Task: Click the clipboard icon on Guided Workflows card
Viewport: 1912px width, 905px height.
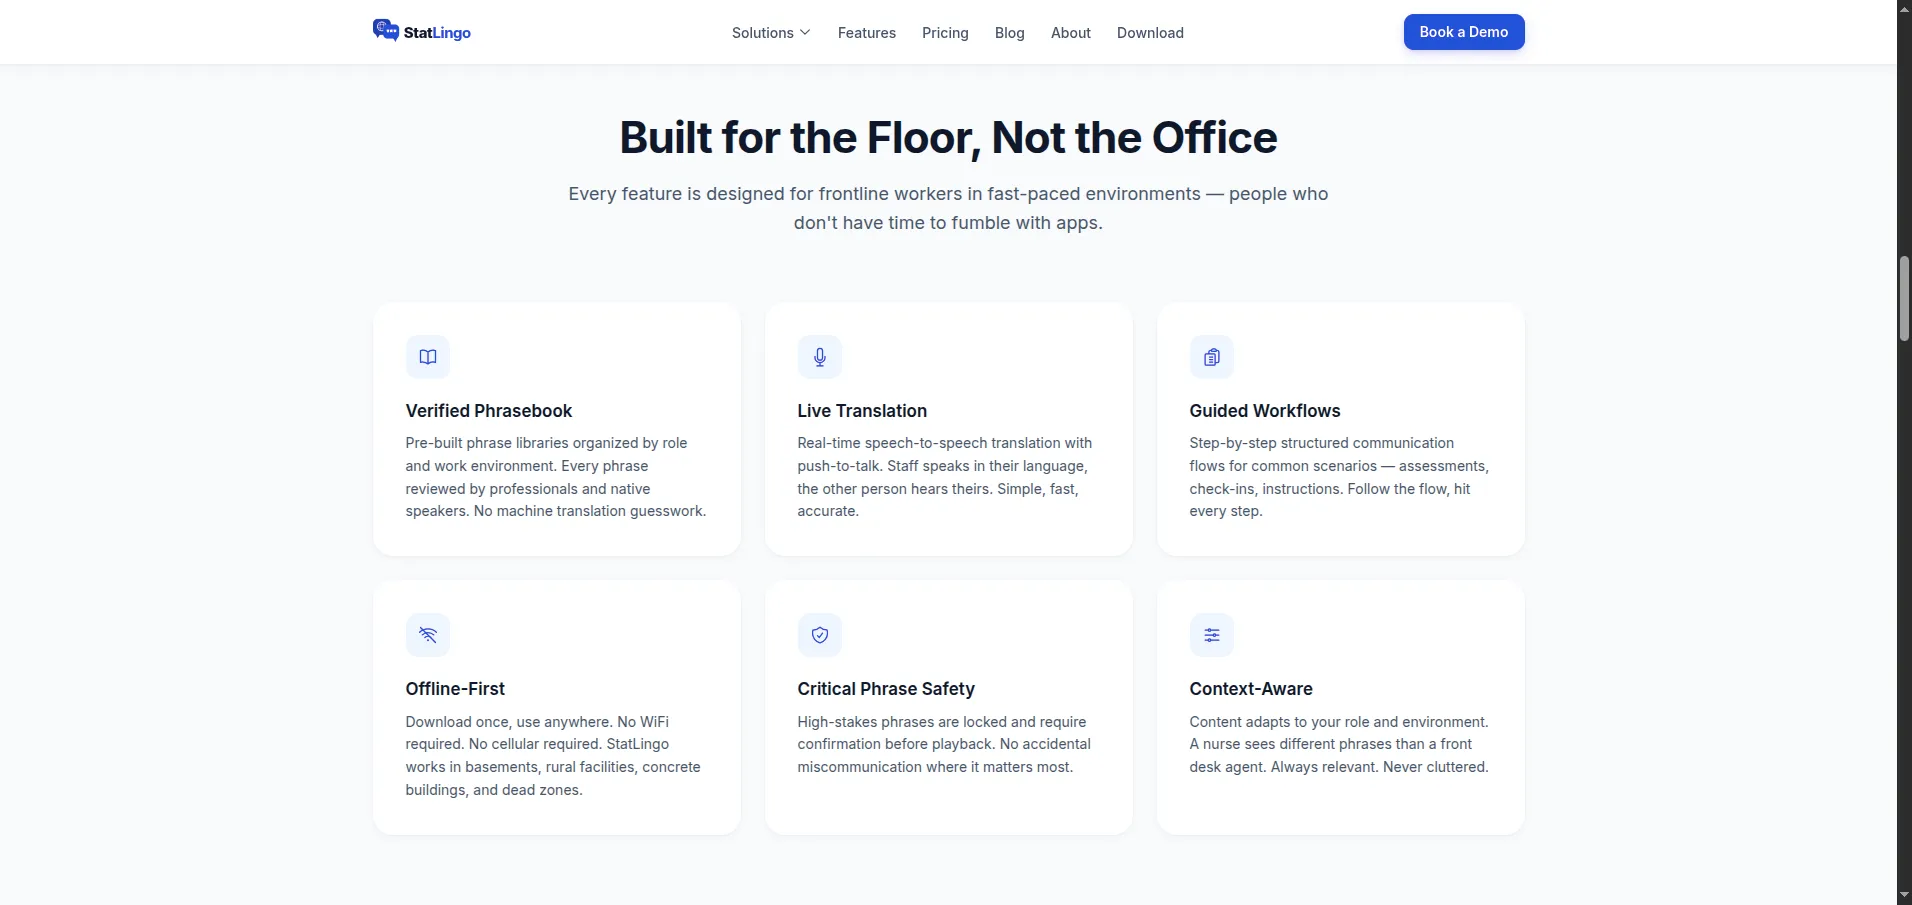Action: pos(1210,357)
